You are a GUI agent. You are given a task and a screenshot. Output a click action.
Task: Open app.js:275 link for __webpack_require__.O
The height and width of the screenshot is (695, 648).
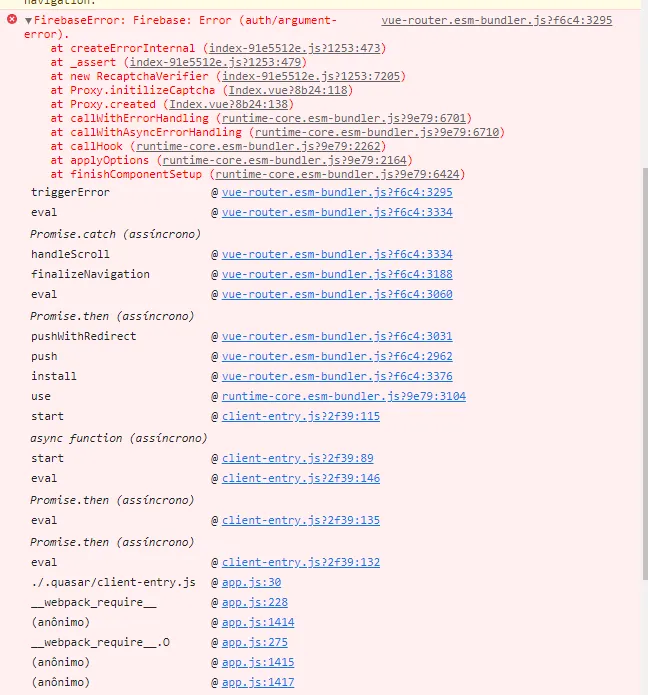pyautogui.click(x=254, y=642)
